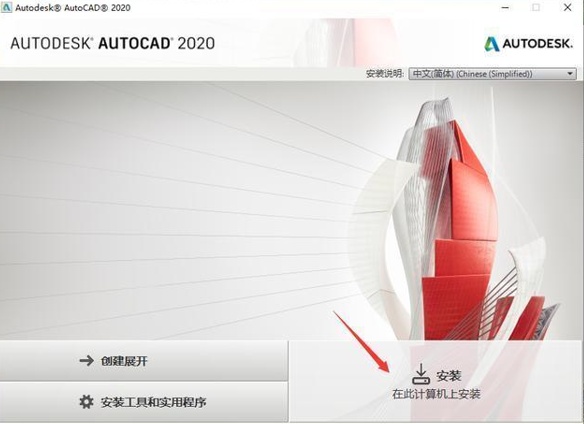Click the gear icon beside 安装工具和实用程序
584x424 pixels.
coord(86,402)
